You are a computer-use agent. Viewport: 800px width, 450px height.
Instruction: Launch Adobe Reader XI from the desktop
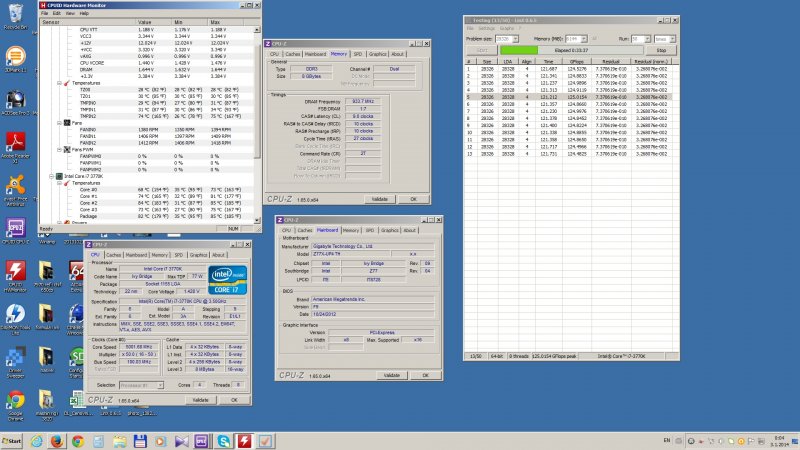point(15,147)
